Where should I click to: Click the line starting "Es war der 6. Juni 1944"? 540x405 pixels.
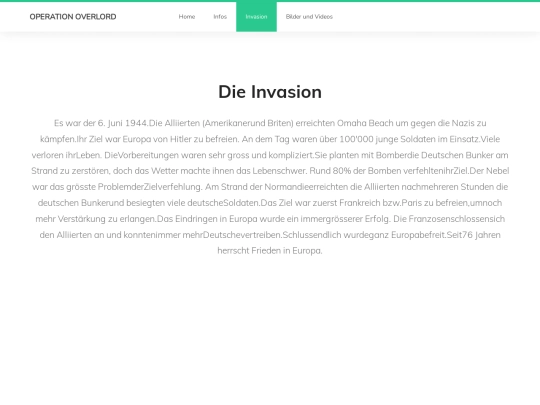click(270, 123)
